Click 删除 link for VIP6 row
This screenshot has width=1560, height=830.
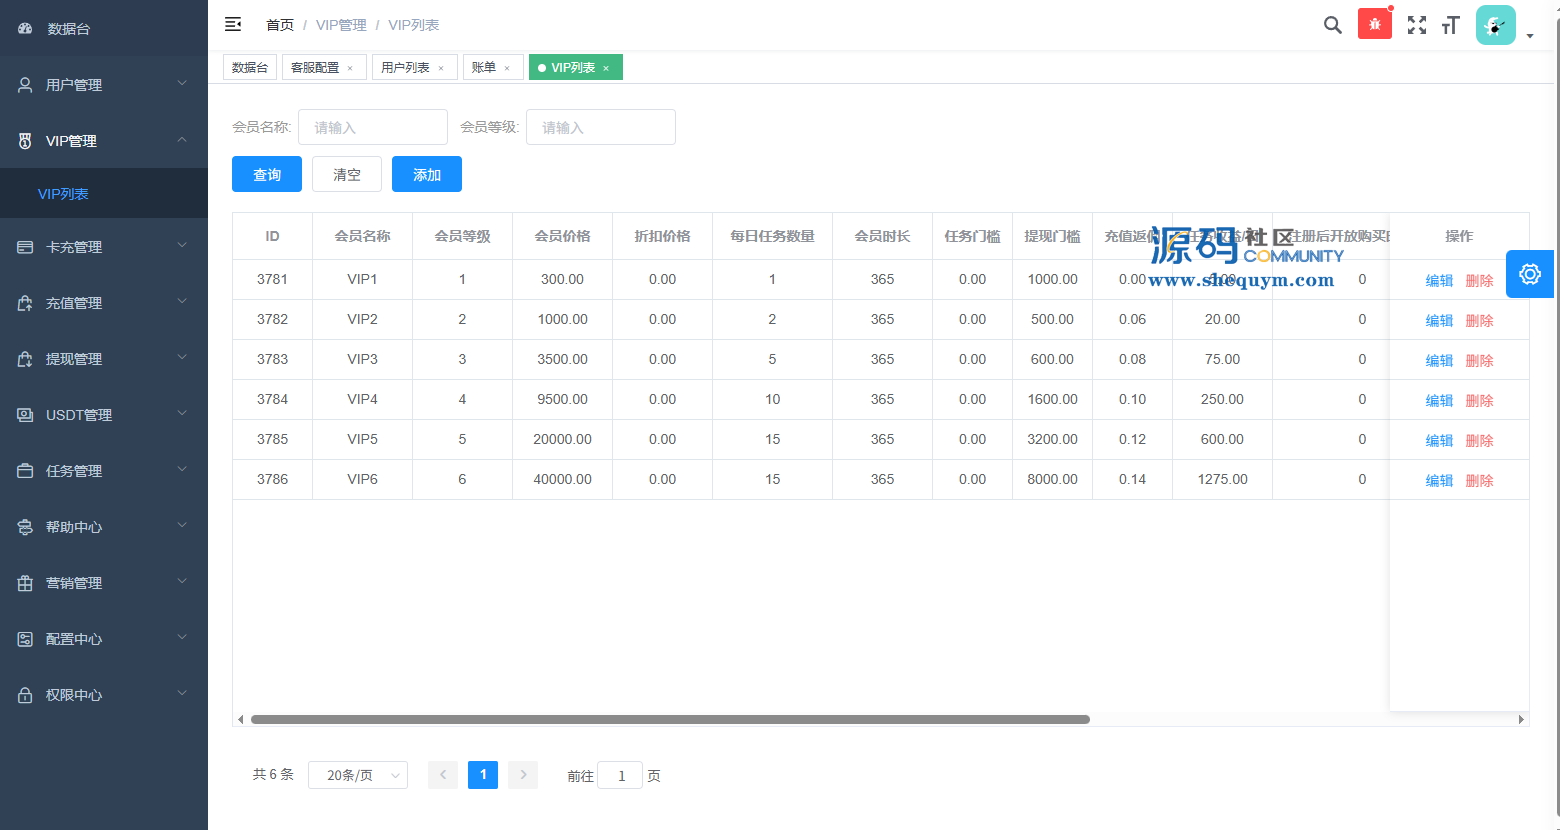point(1479,480)
